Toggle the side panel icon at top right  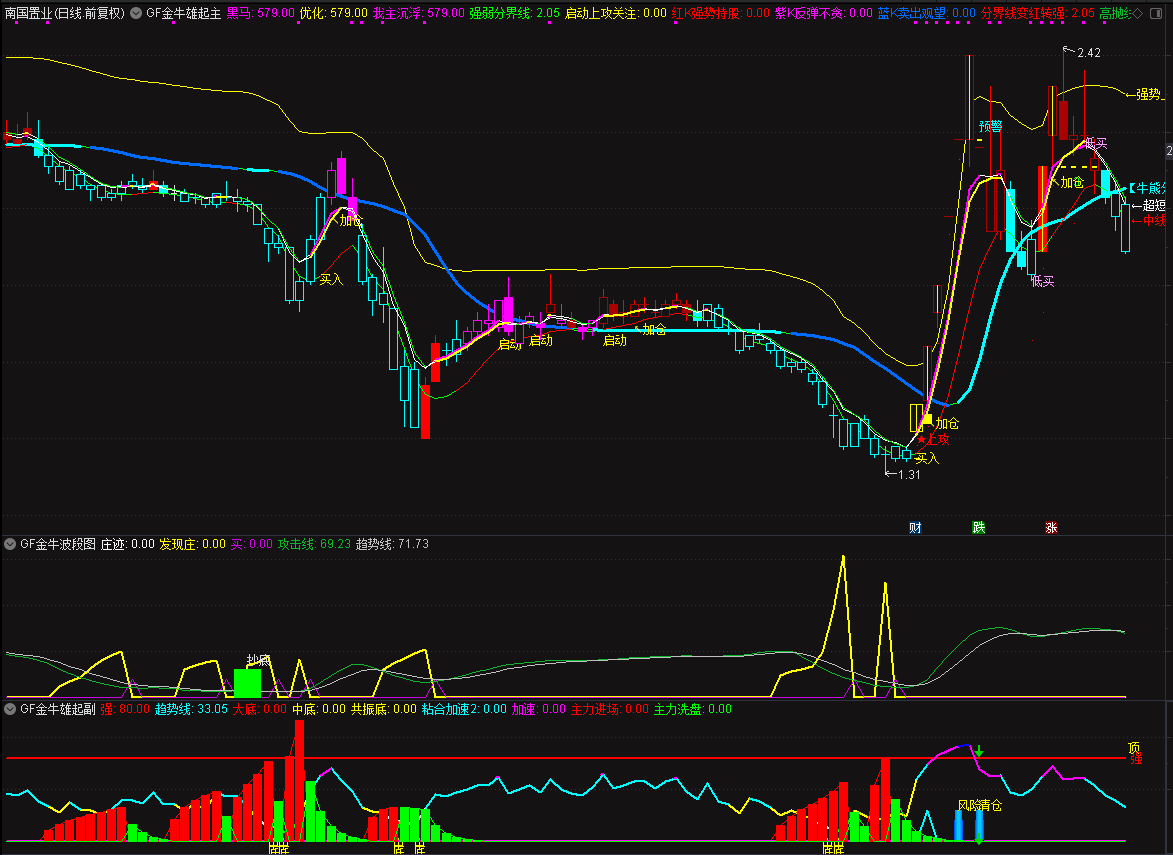pos(1157,13)
